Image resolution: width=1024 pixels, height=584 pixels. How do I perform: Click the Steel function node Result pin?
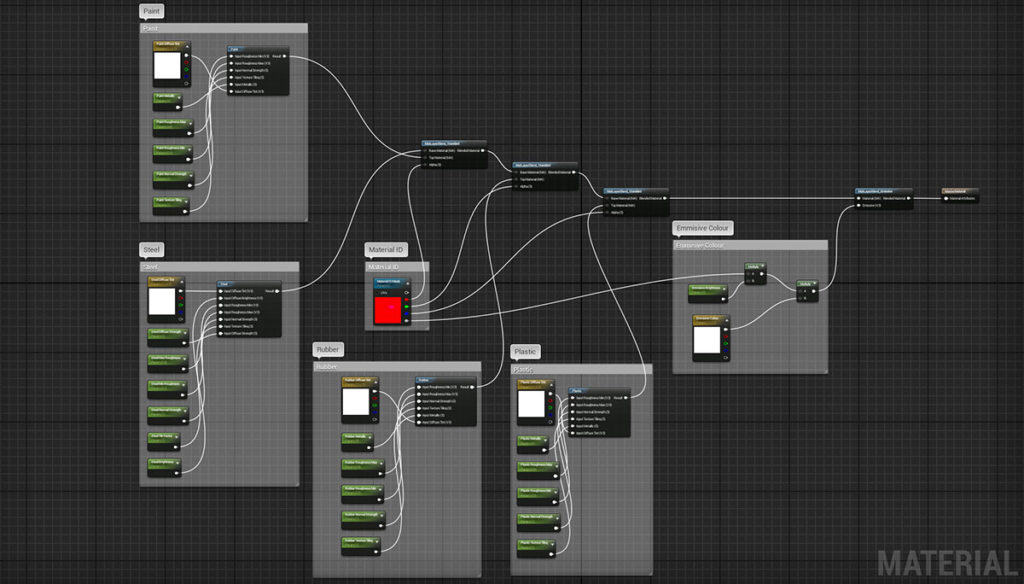(x=277, y=291)
